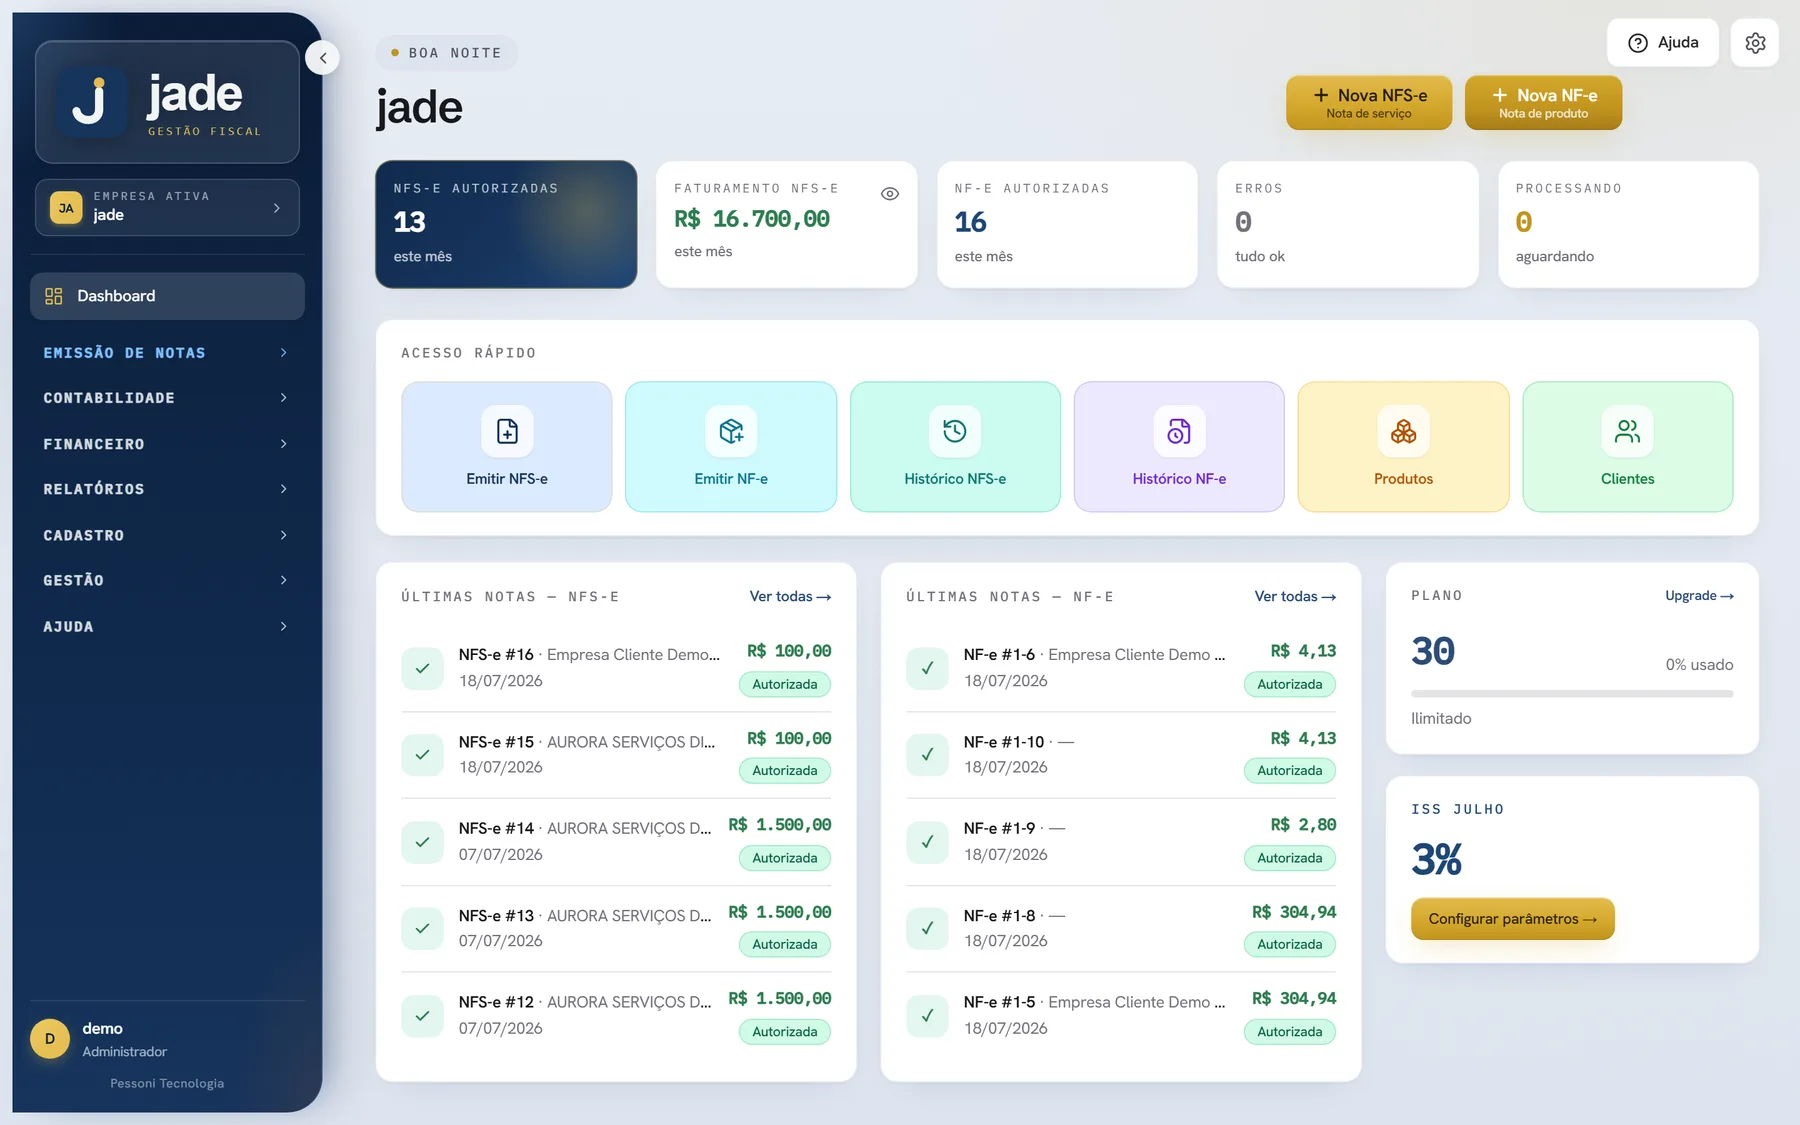Open the NF-e Autorizadas stats card

(x=1067, y=224)
